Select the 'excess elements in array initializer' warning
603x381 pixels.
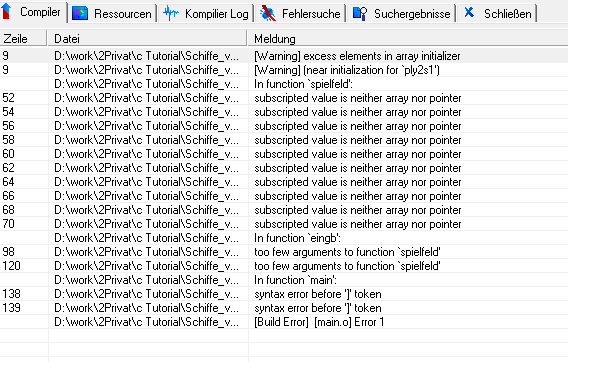point(284,56)
